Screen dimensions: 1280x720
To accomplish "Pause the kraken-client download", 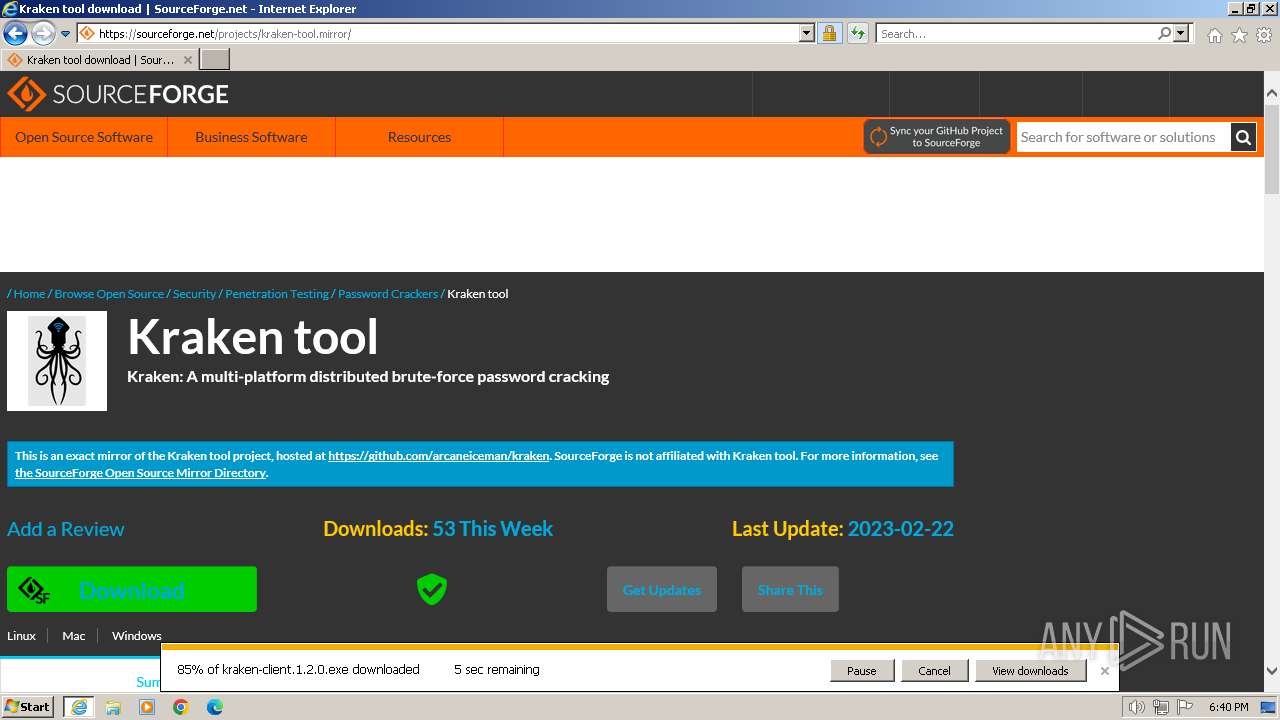I will coord(862,671).
